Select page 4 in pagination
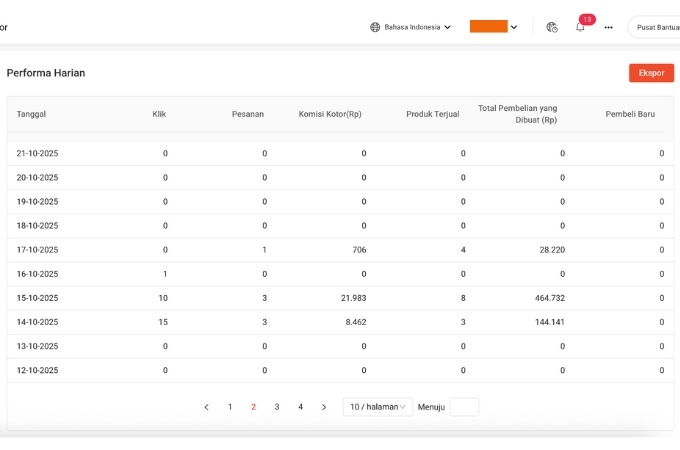The width and height of the screenshot is (680, 450). (300, 407)
